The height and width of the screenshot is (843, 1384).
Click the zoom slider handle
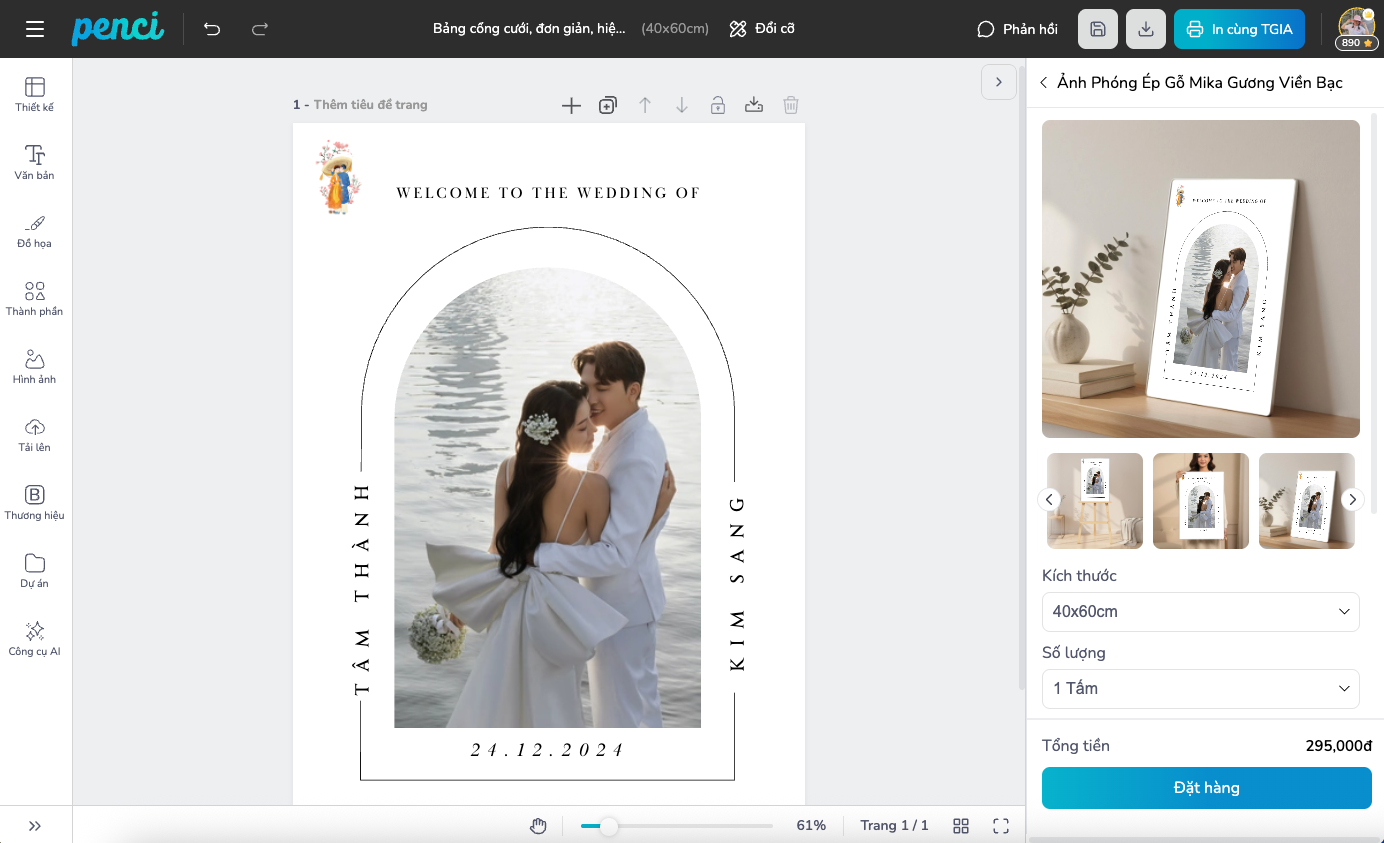(x=608, y=826)
